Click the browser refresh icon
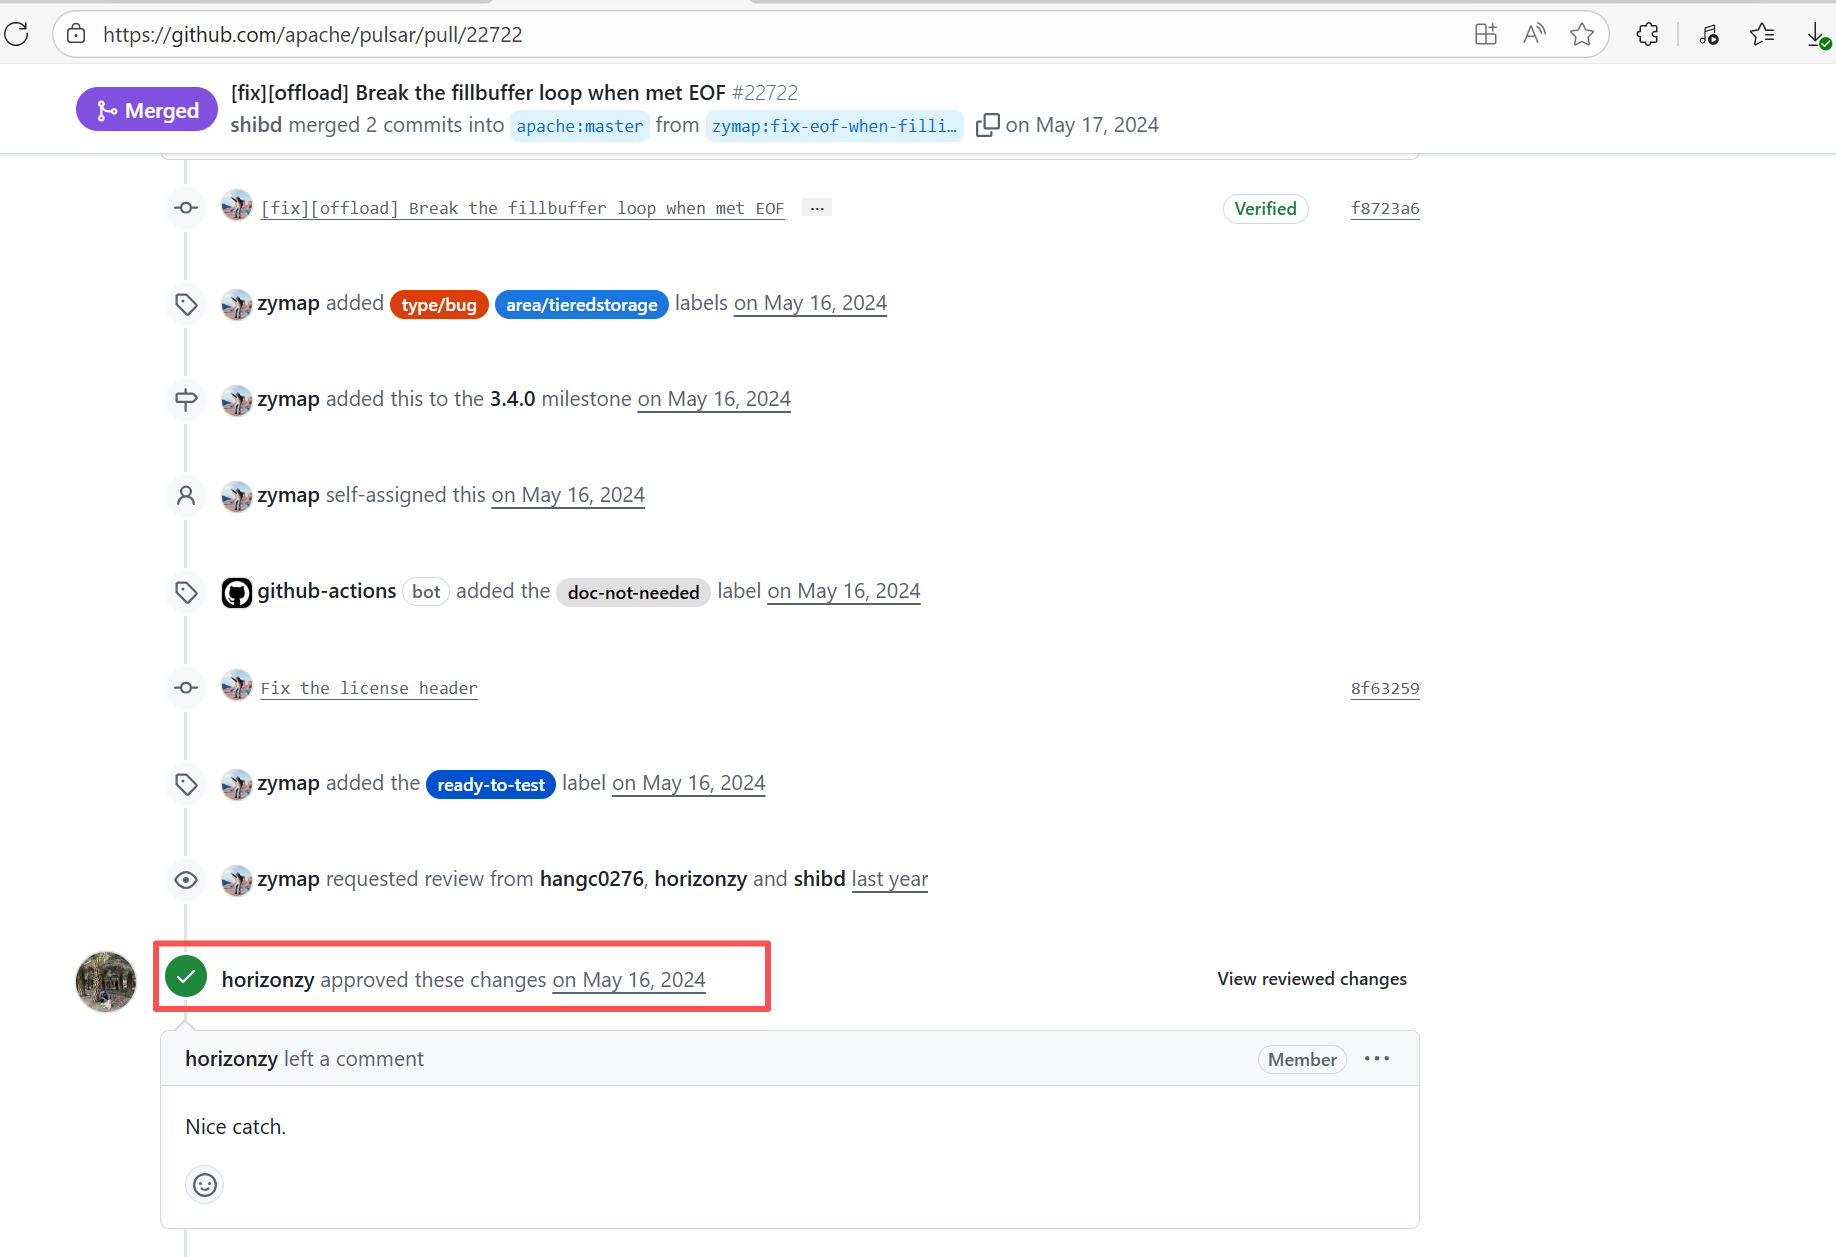This screenshot has height=1257, width=1836. click(x=17, y=34)
